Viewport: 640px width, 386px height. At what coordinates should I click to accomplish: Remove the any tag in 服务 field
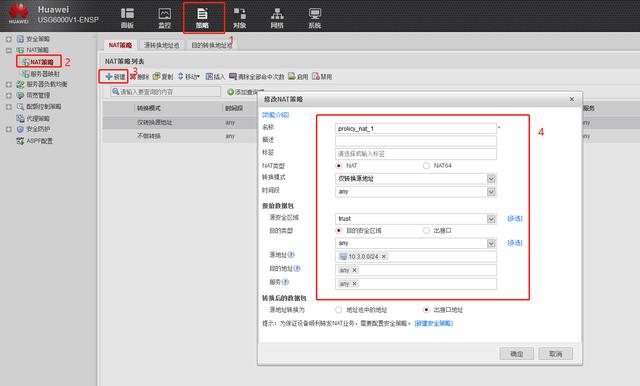[x=354, y=284]
